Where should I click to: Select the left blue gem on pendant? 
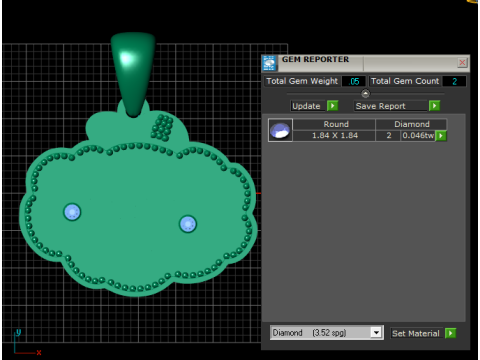72,212
